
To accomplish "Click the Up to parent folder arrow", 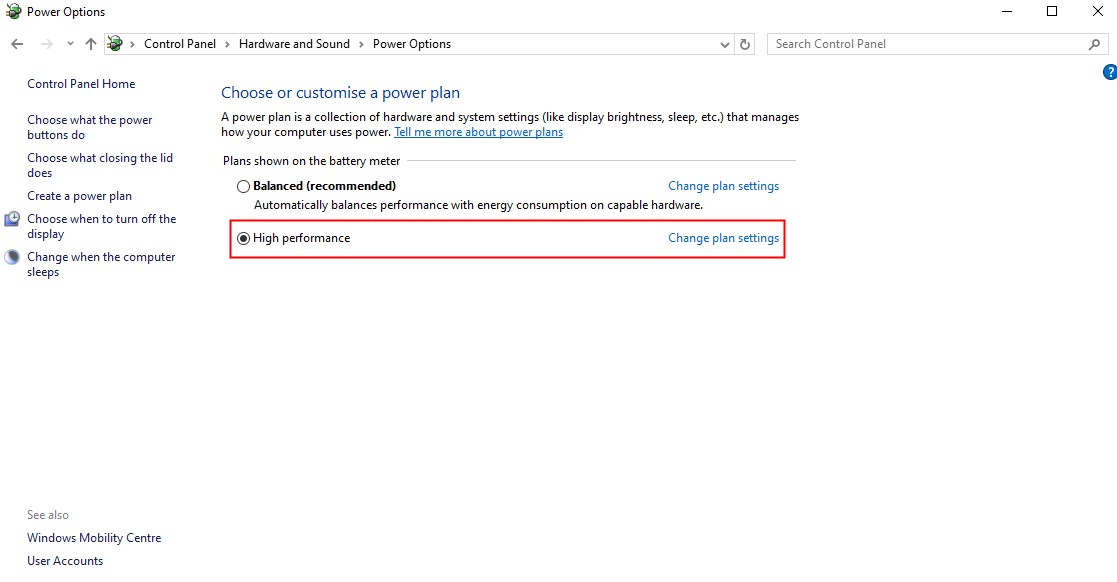I will [91, 44].
